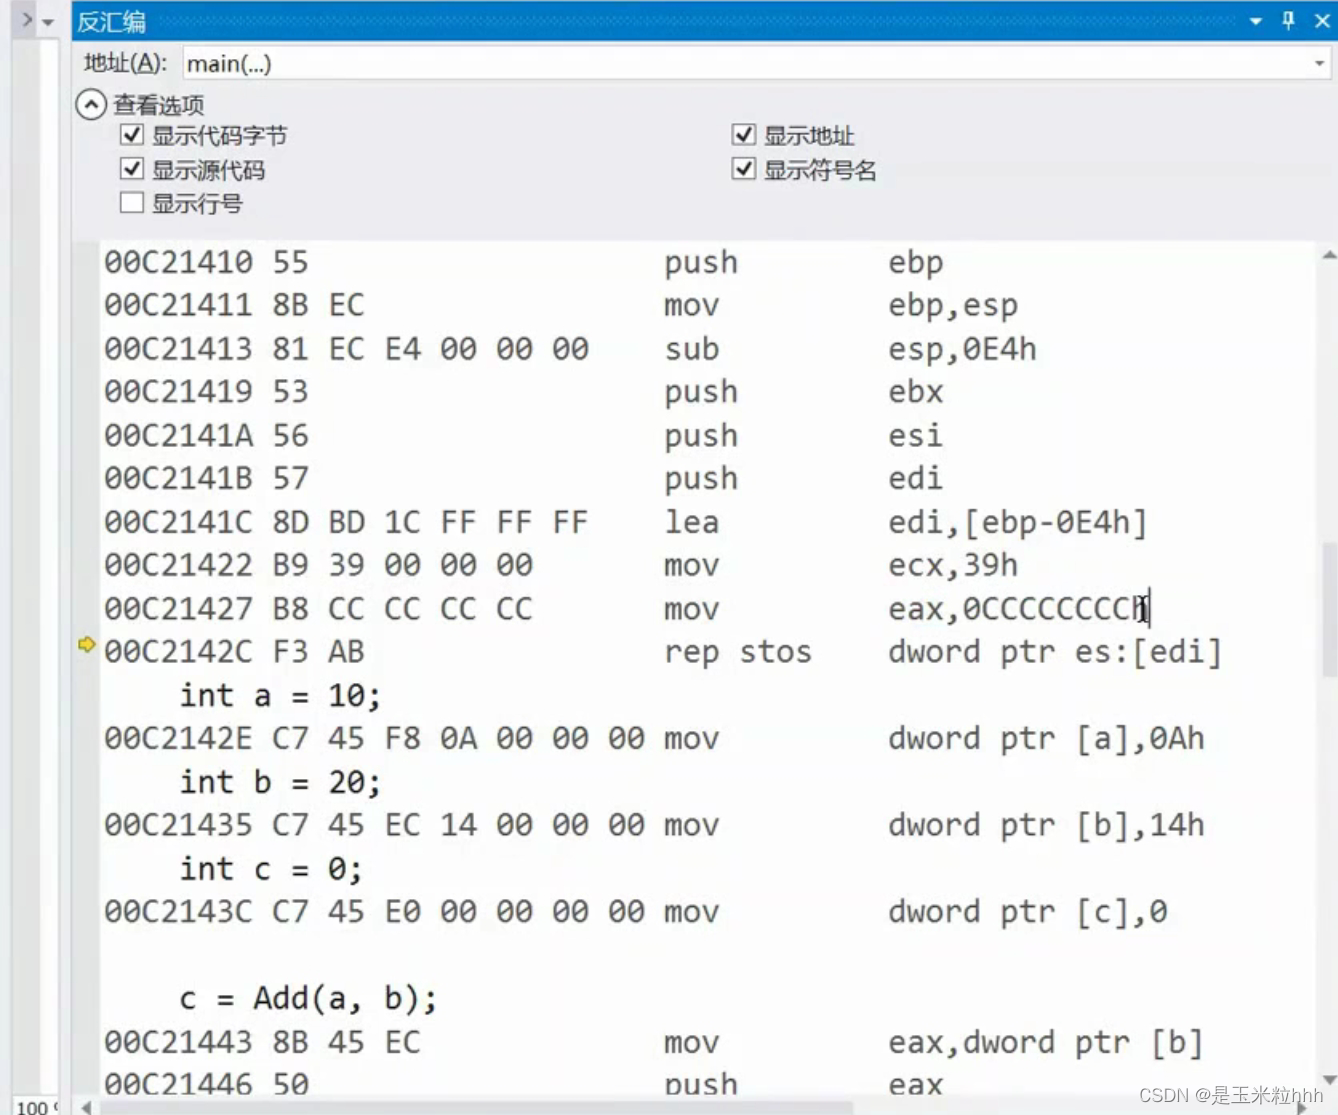Click operand 'esi' on push line
This screenshot has height=1115, width=1338.
pos(915,436)
